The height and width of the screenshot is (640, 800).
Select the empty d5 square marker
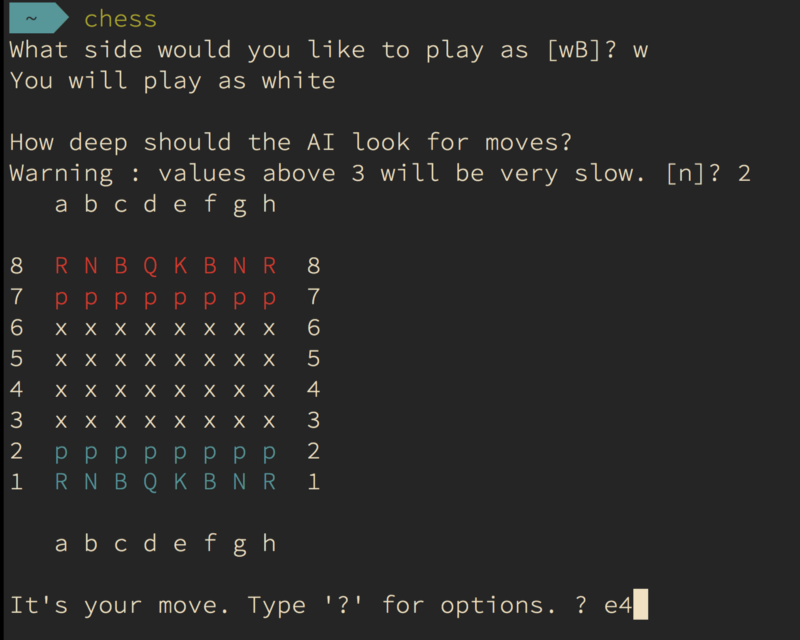pyautogui.click(x=150, y=359)
